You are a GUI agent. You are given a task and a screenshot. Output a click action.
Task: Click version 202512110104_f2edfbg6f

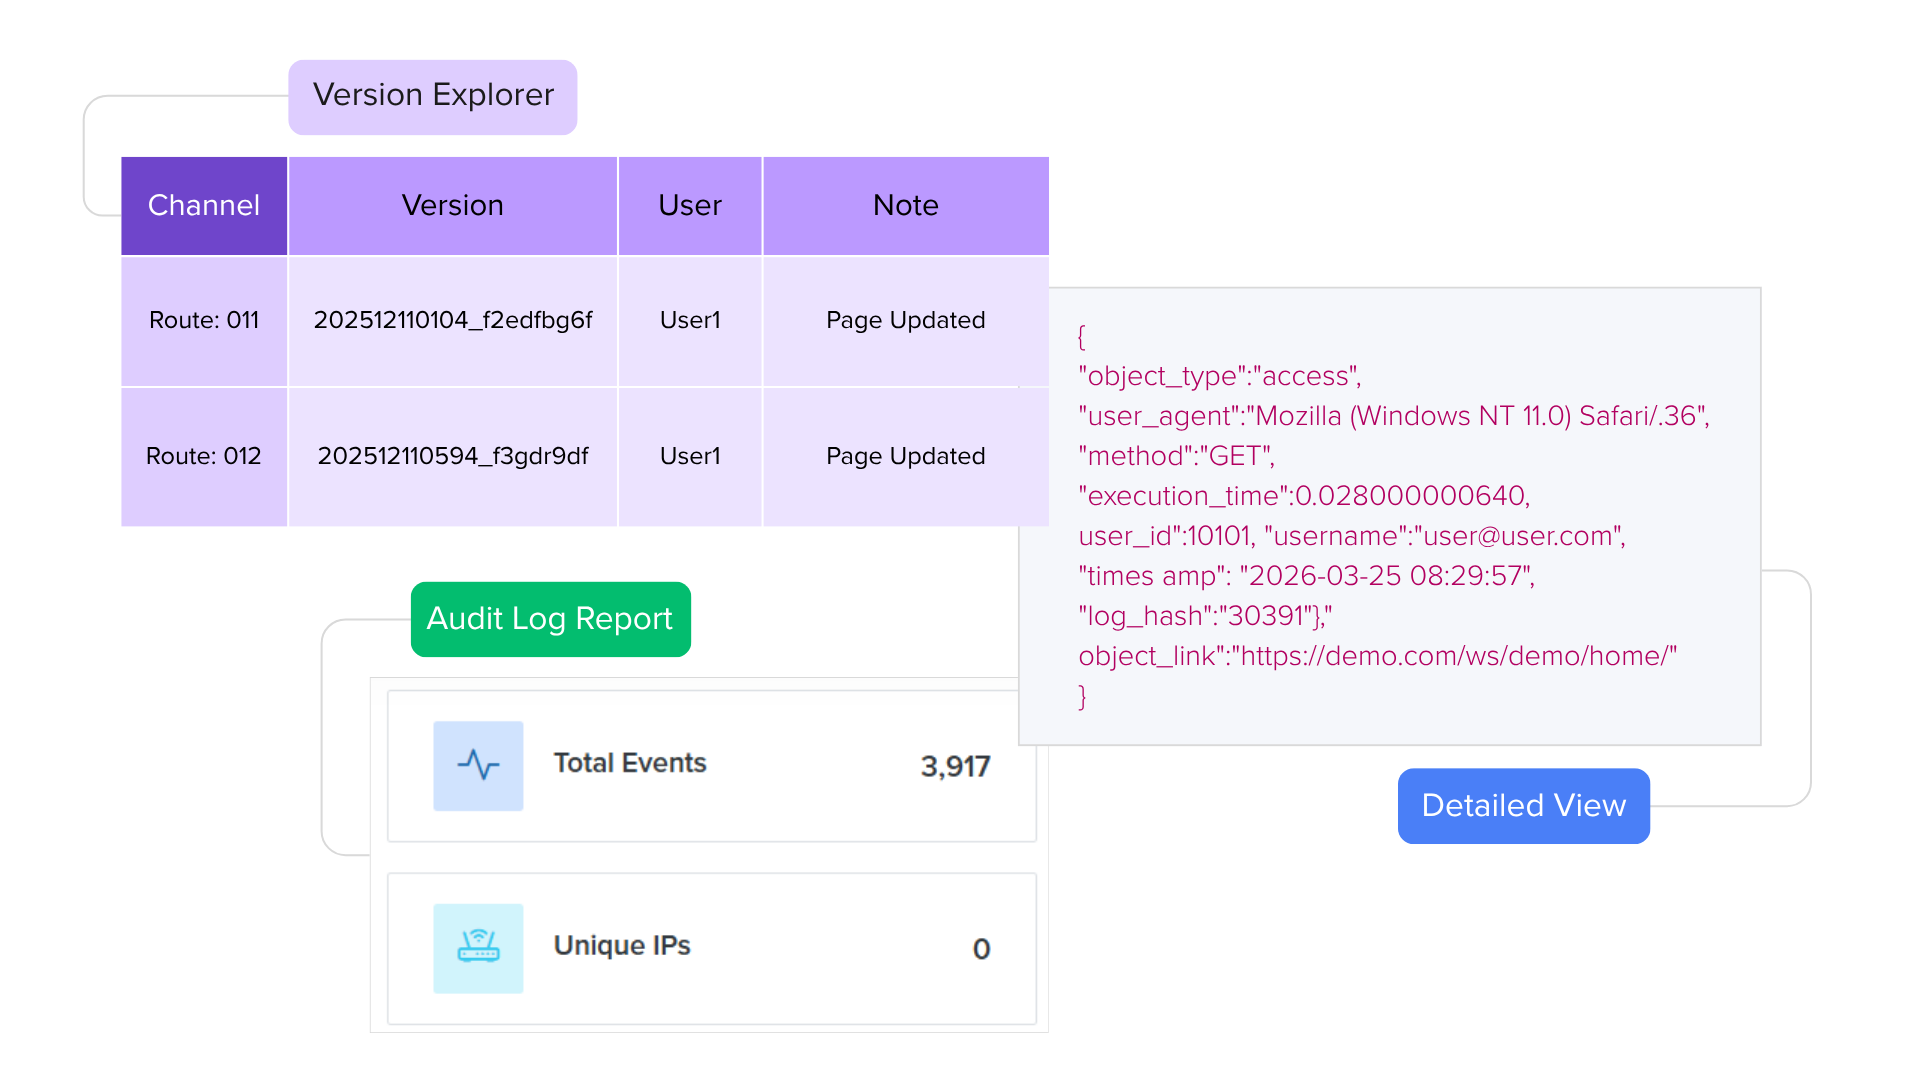tap(453, 320)
